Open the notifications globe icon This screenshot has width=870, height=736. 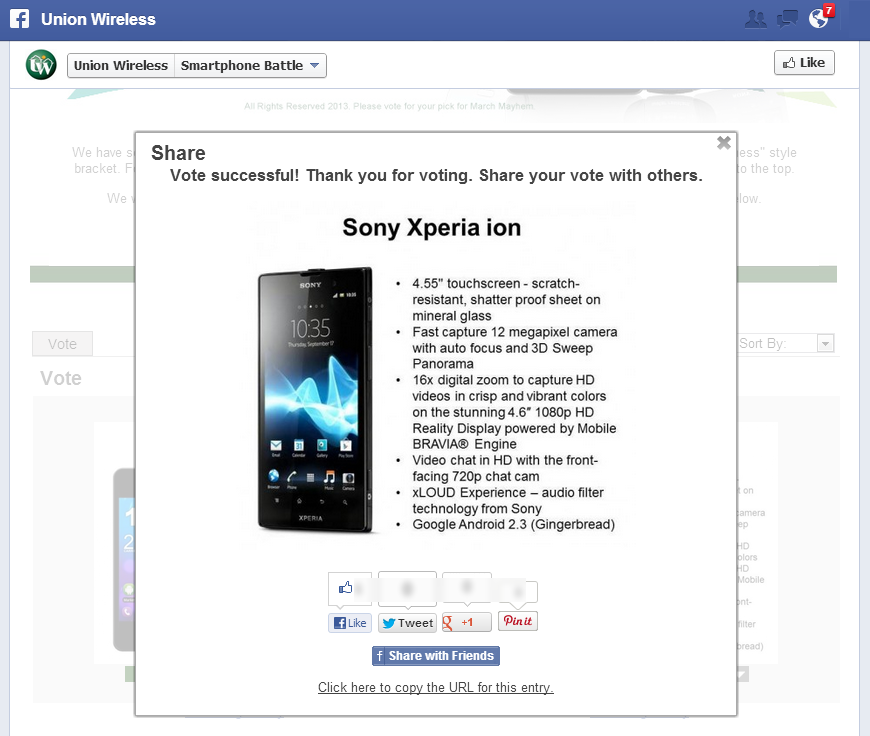click(818, 19)
